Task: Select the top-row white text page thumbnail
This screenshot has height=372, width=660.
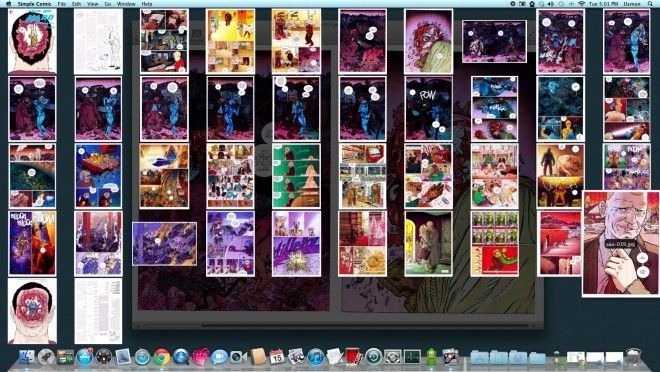Action: tap(98, 41)
